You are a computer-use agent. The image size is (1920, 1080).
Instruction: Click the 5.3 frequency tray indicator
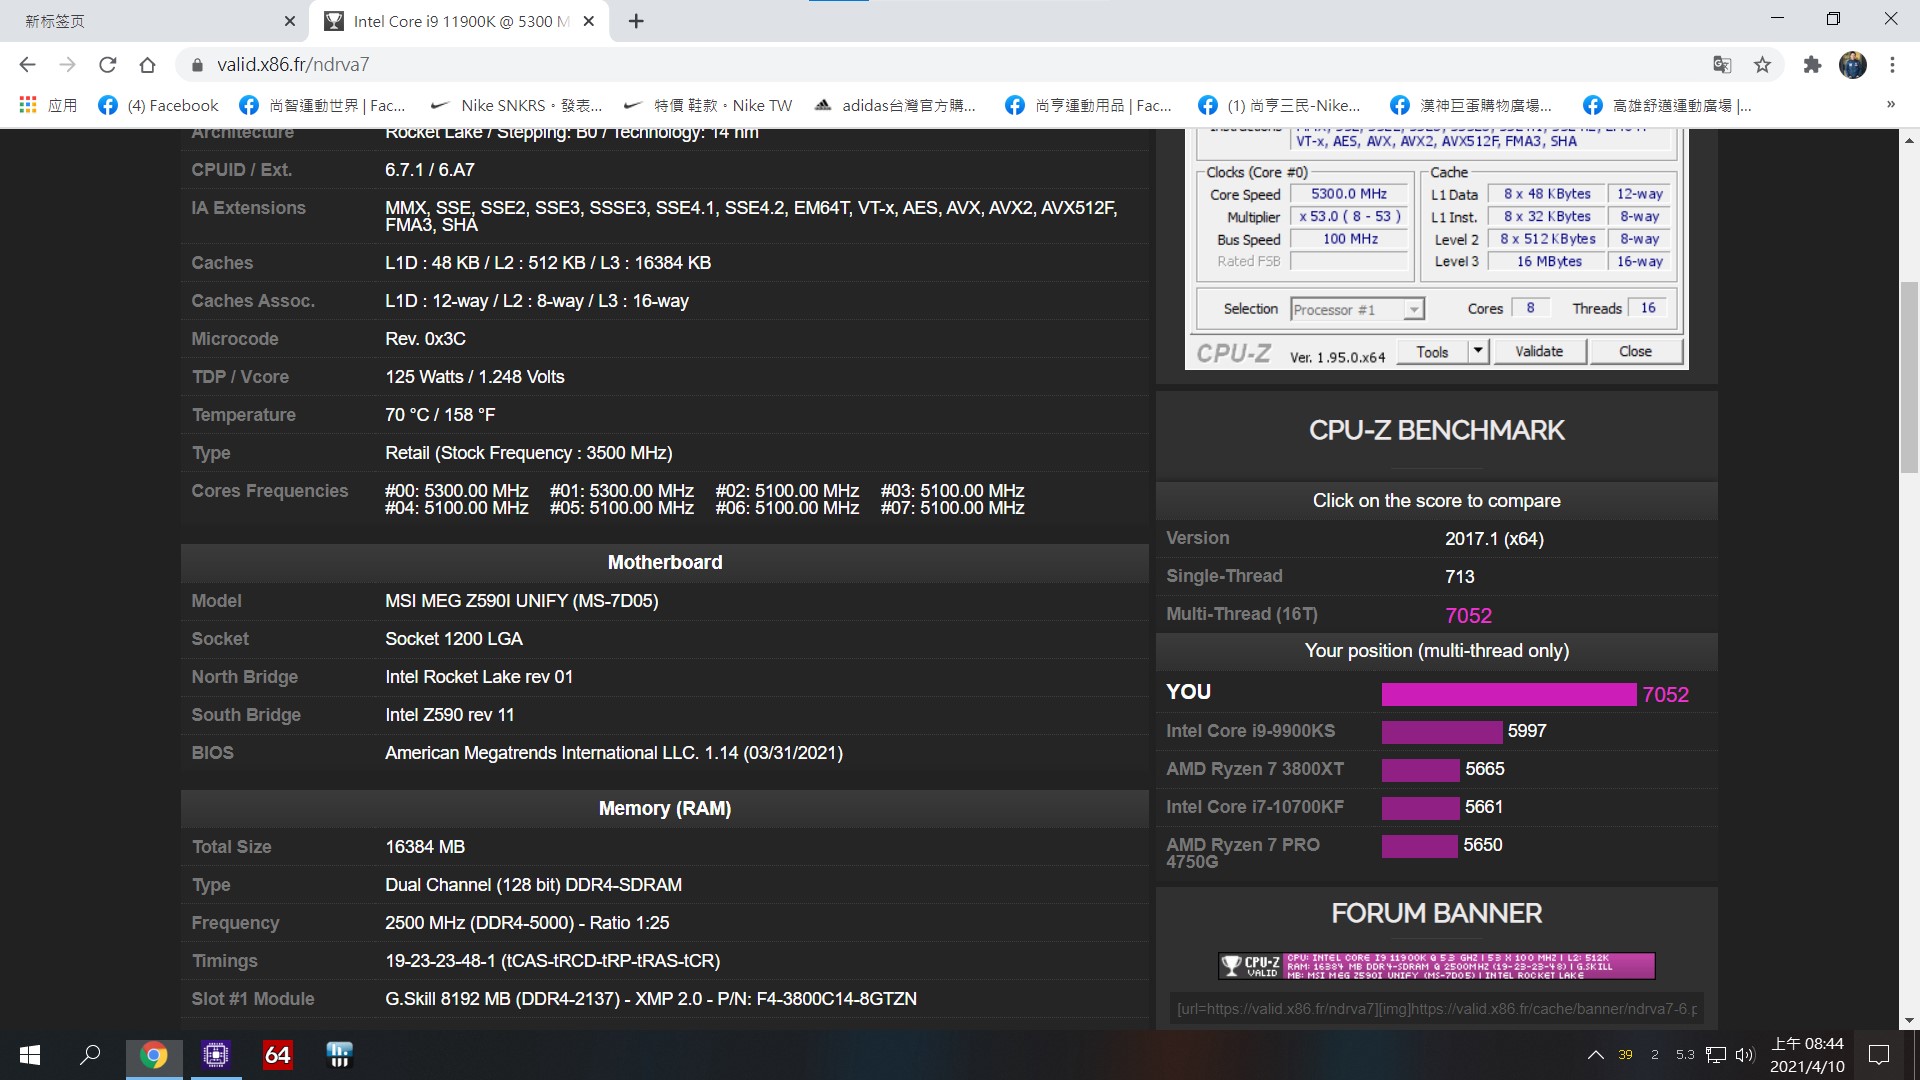point(1685,1055)
